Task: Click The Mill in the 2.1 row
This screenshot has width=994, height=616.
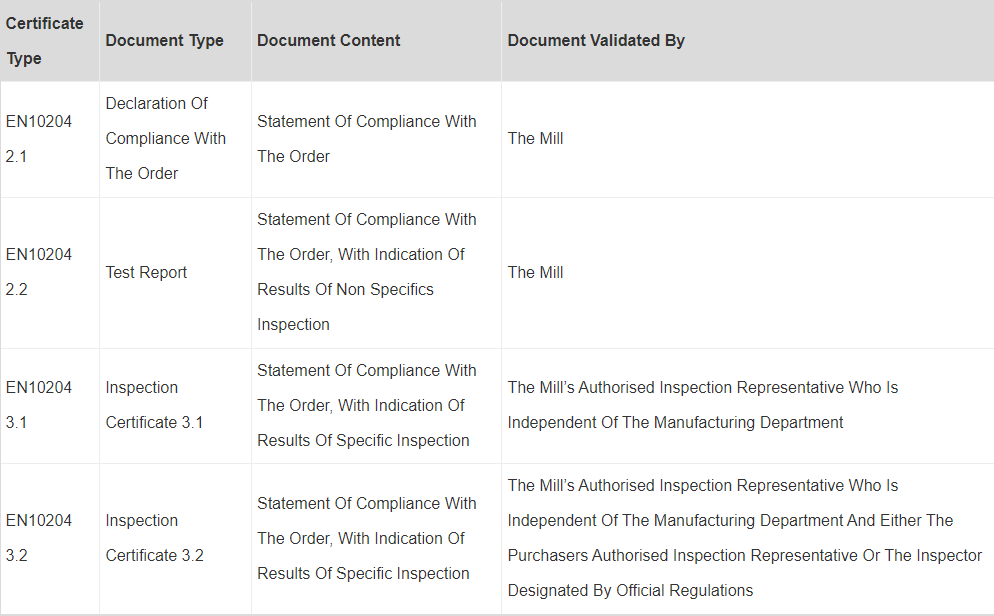Action: 535,139
